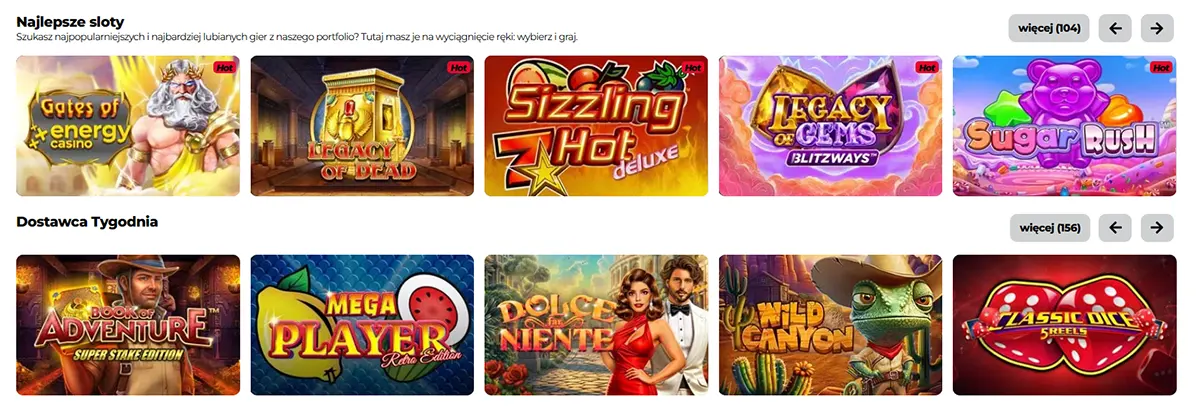Select Classic Dice 5 Reels tile
Viewport: 1200px width, 413px height.
coord(1064,325)
